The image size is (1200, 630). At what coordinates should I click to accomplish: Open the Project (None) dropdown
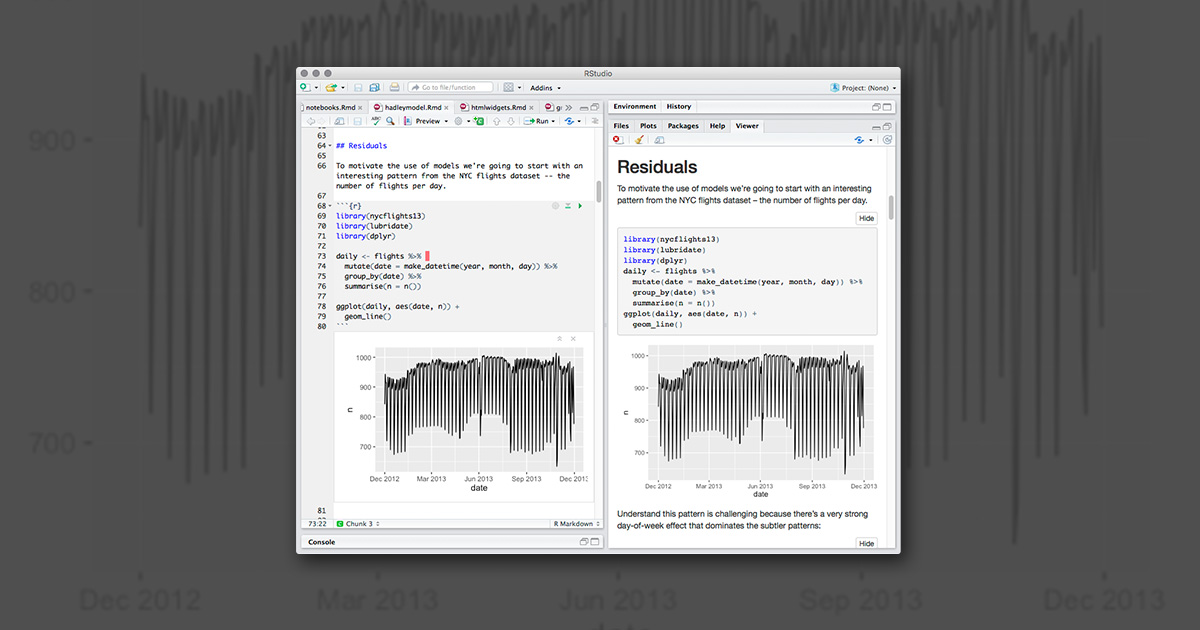coord(865,88)
